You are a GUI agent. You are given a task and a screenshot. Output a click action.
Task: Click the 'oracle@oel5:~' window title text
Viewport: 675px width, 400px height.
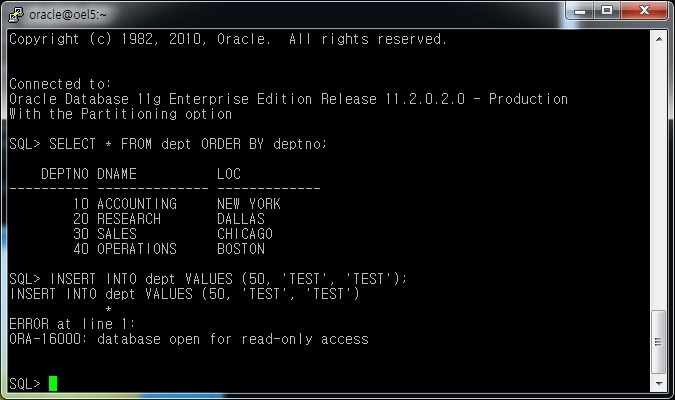click(68, 15)
